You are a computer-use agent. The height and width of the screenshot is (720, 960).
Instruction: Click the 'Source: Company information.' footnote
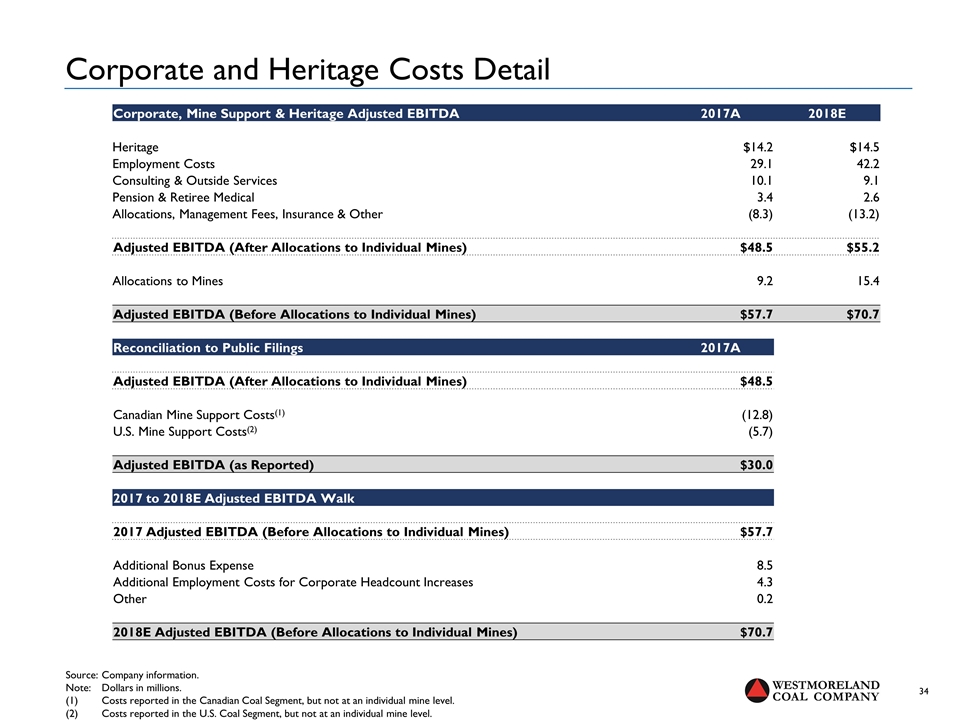click(x=132, y=675)
